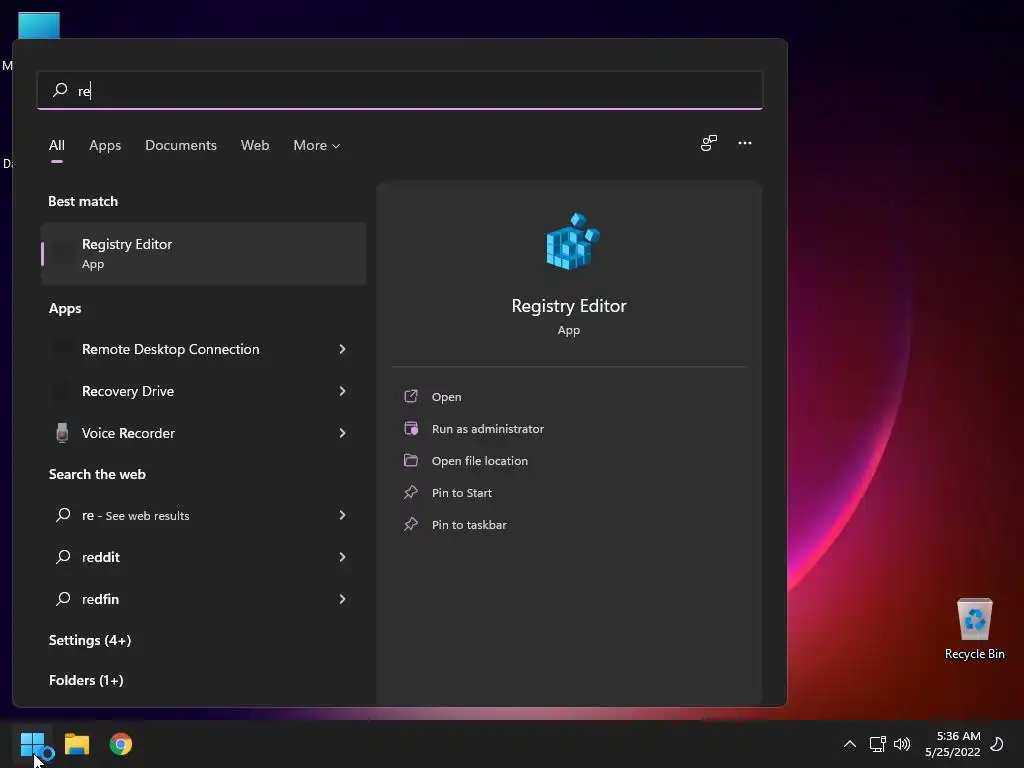Click the Voice Recorder microphone icon

point(62,433)
